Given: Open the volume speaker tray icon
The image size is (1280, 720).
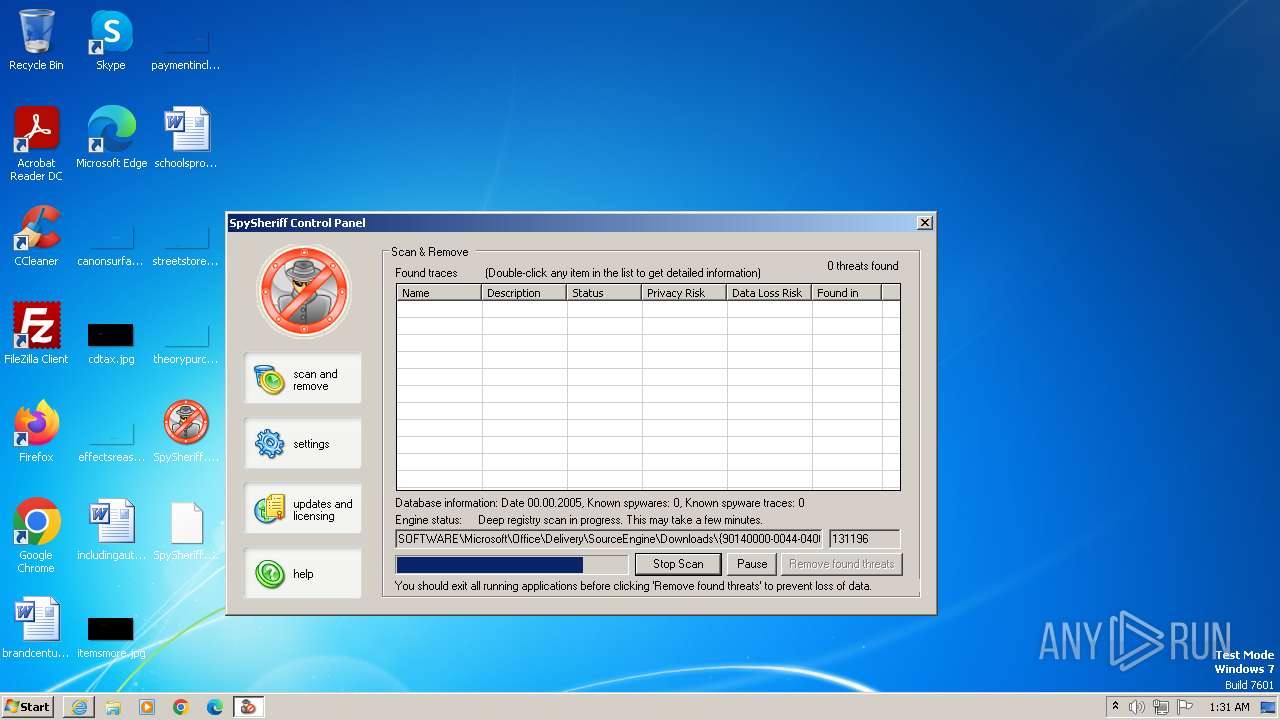Looking at the screenshot, I should pyautogui.click(x=1137, y=707).
